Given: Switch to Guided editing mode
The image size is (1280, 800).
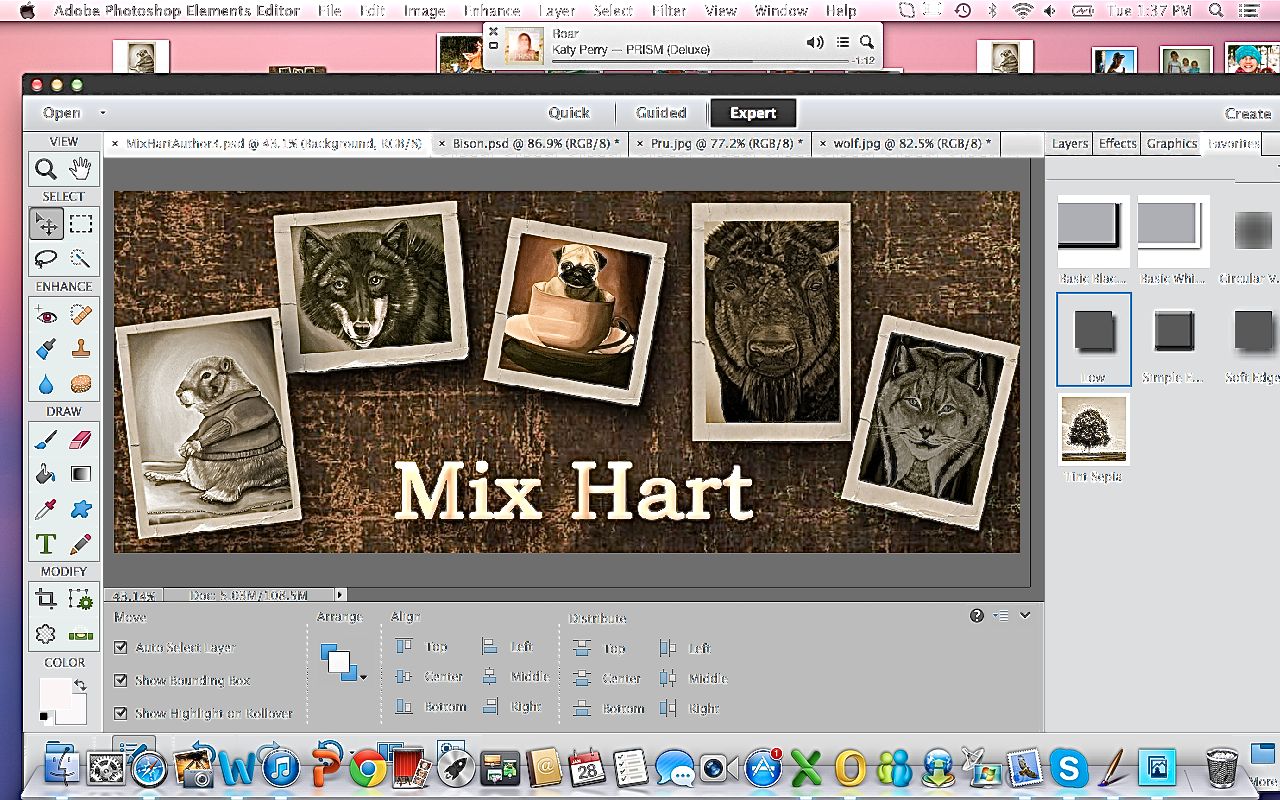Looking at the screenshot, I should [x=661, y=113].
